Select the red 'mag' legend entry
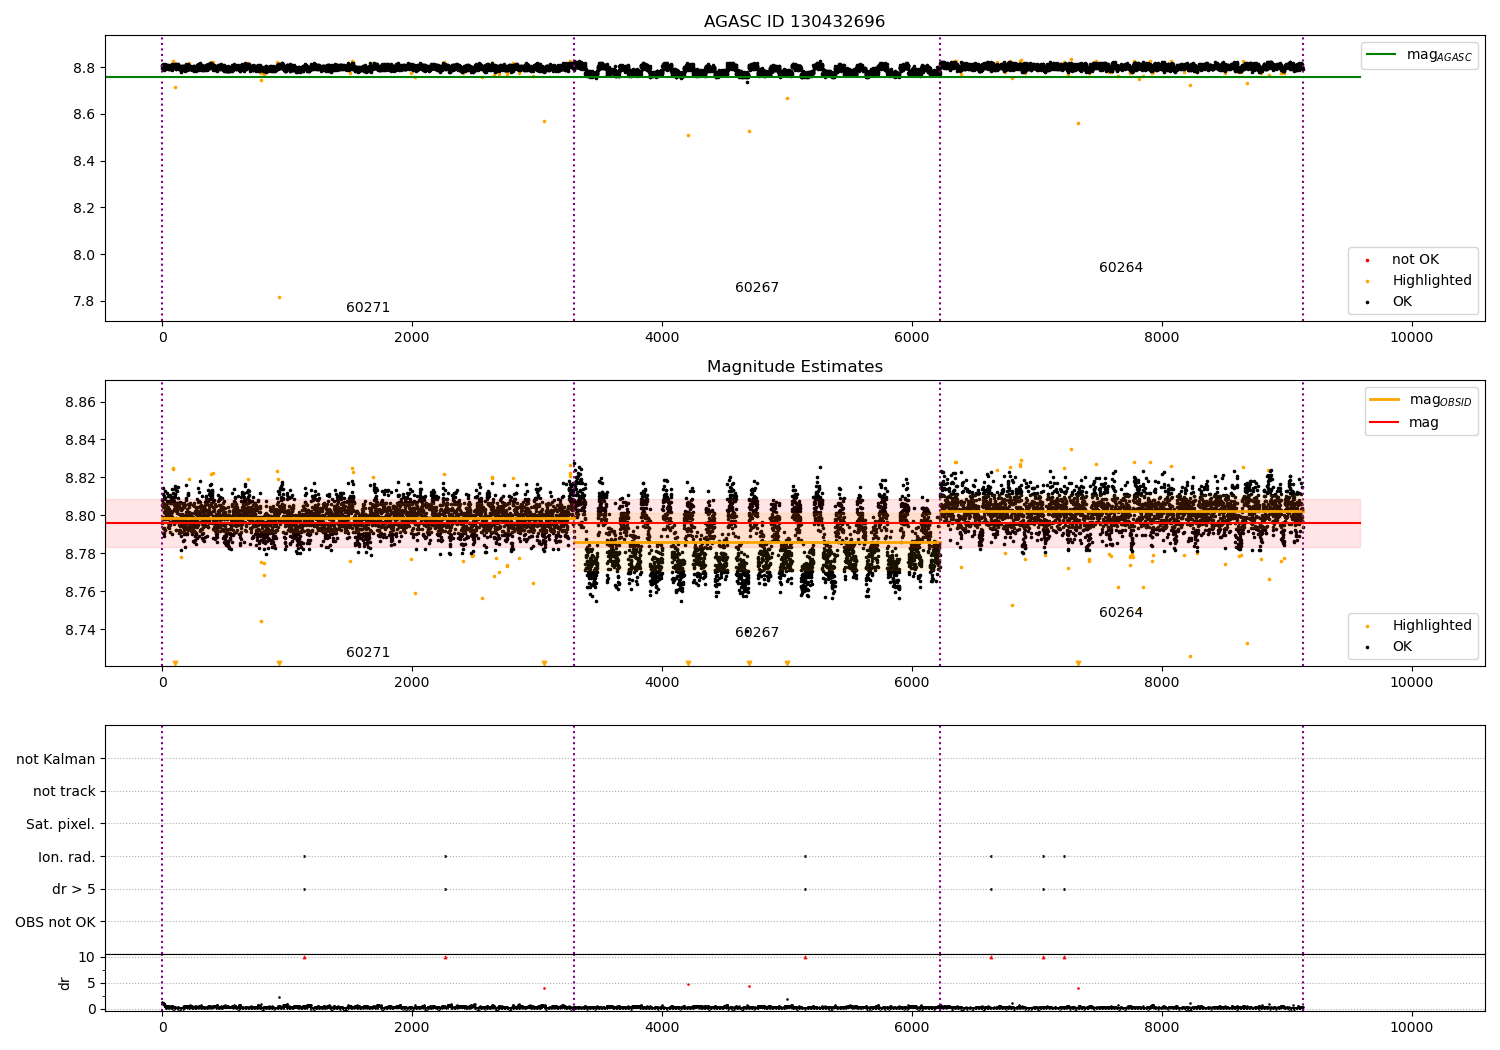Screen dimensions: 1500x1050 1424,423
